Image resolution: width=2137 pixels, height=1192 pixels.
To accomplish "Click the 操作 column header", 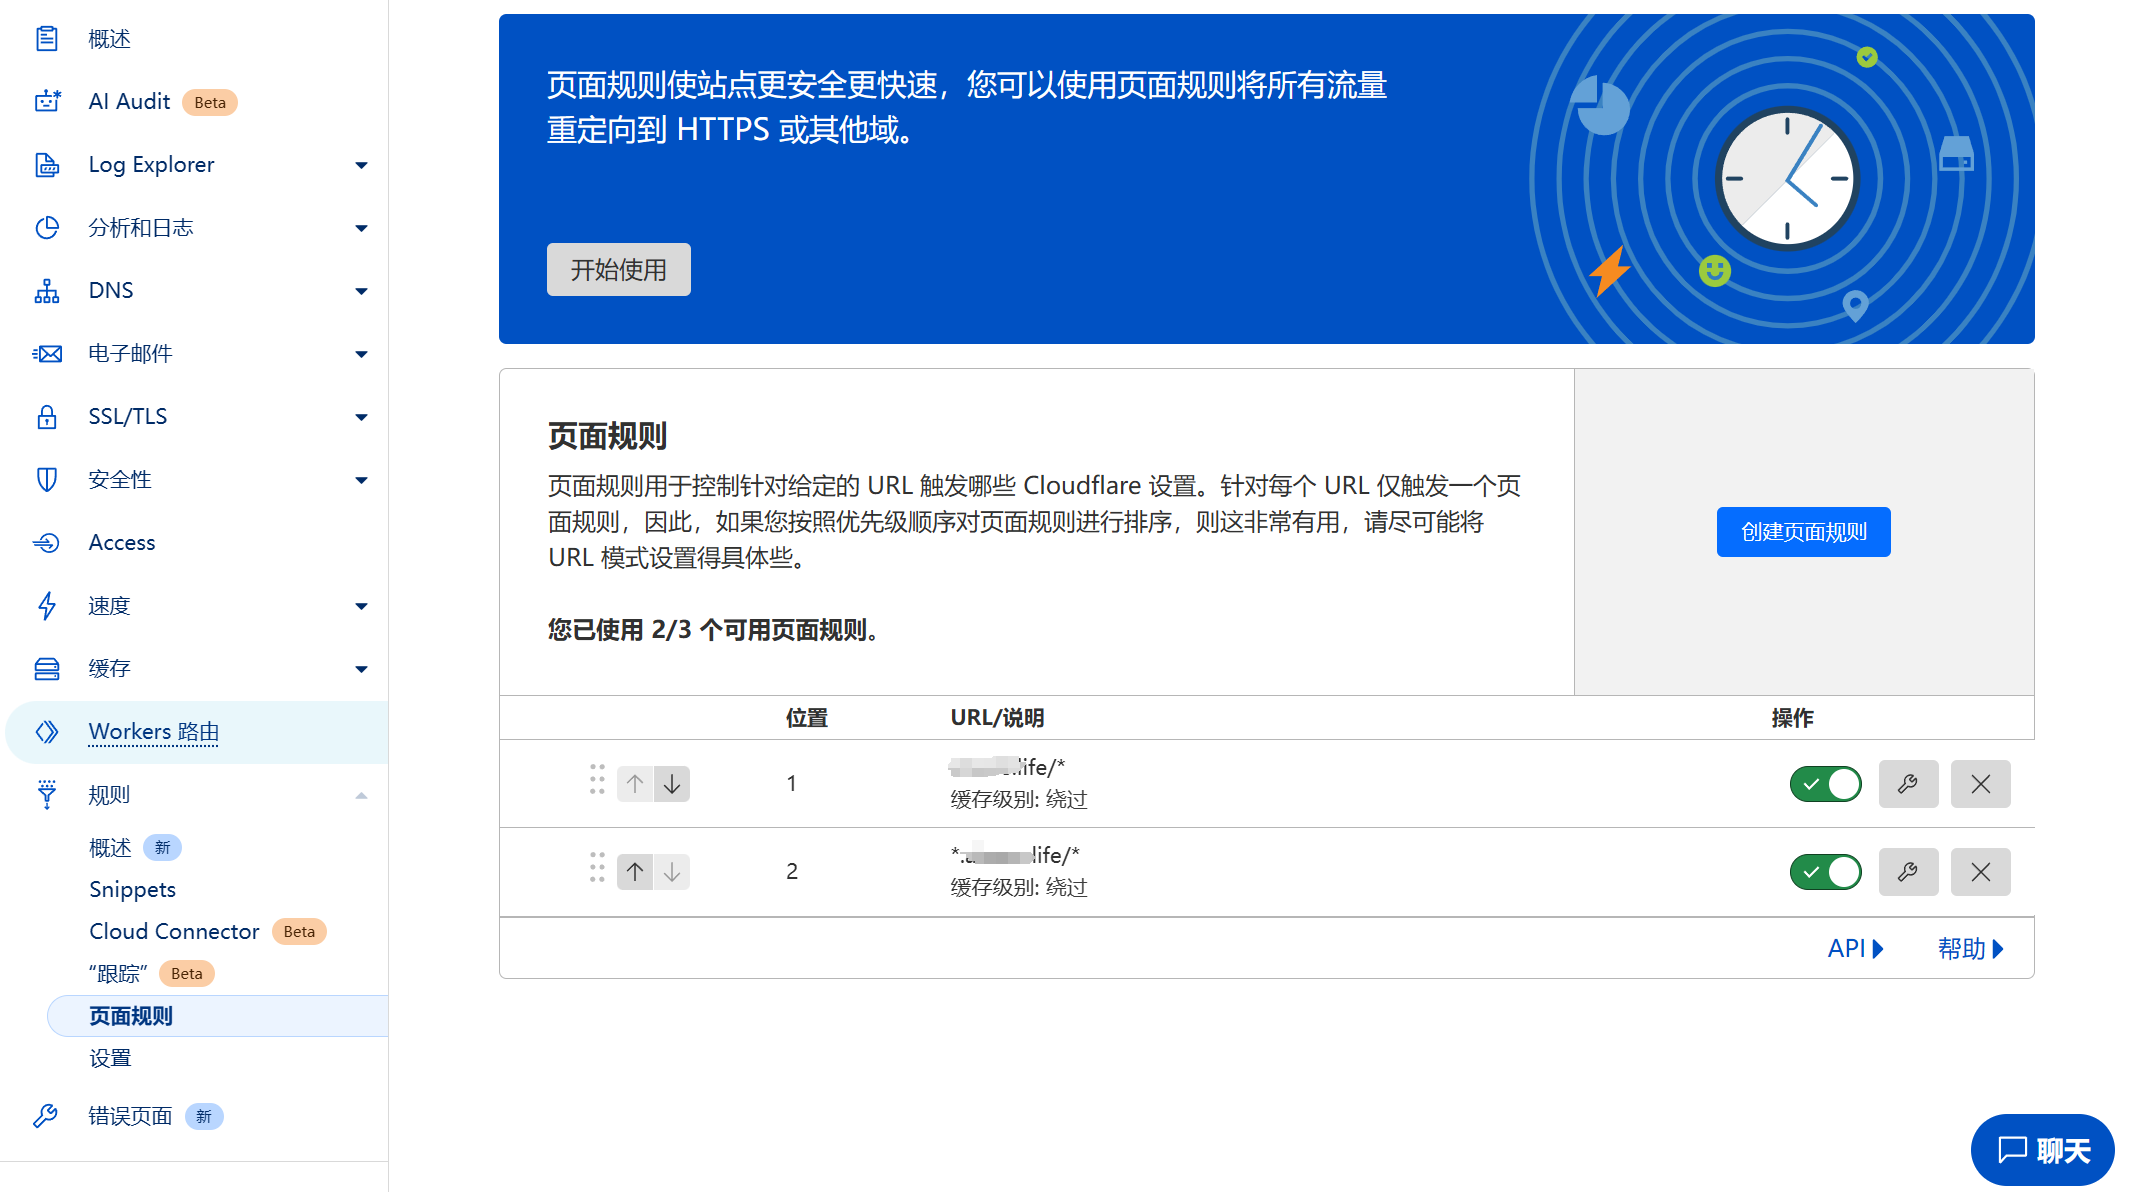I will [1792, 718].
